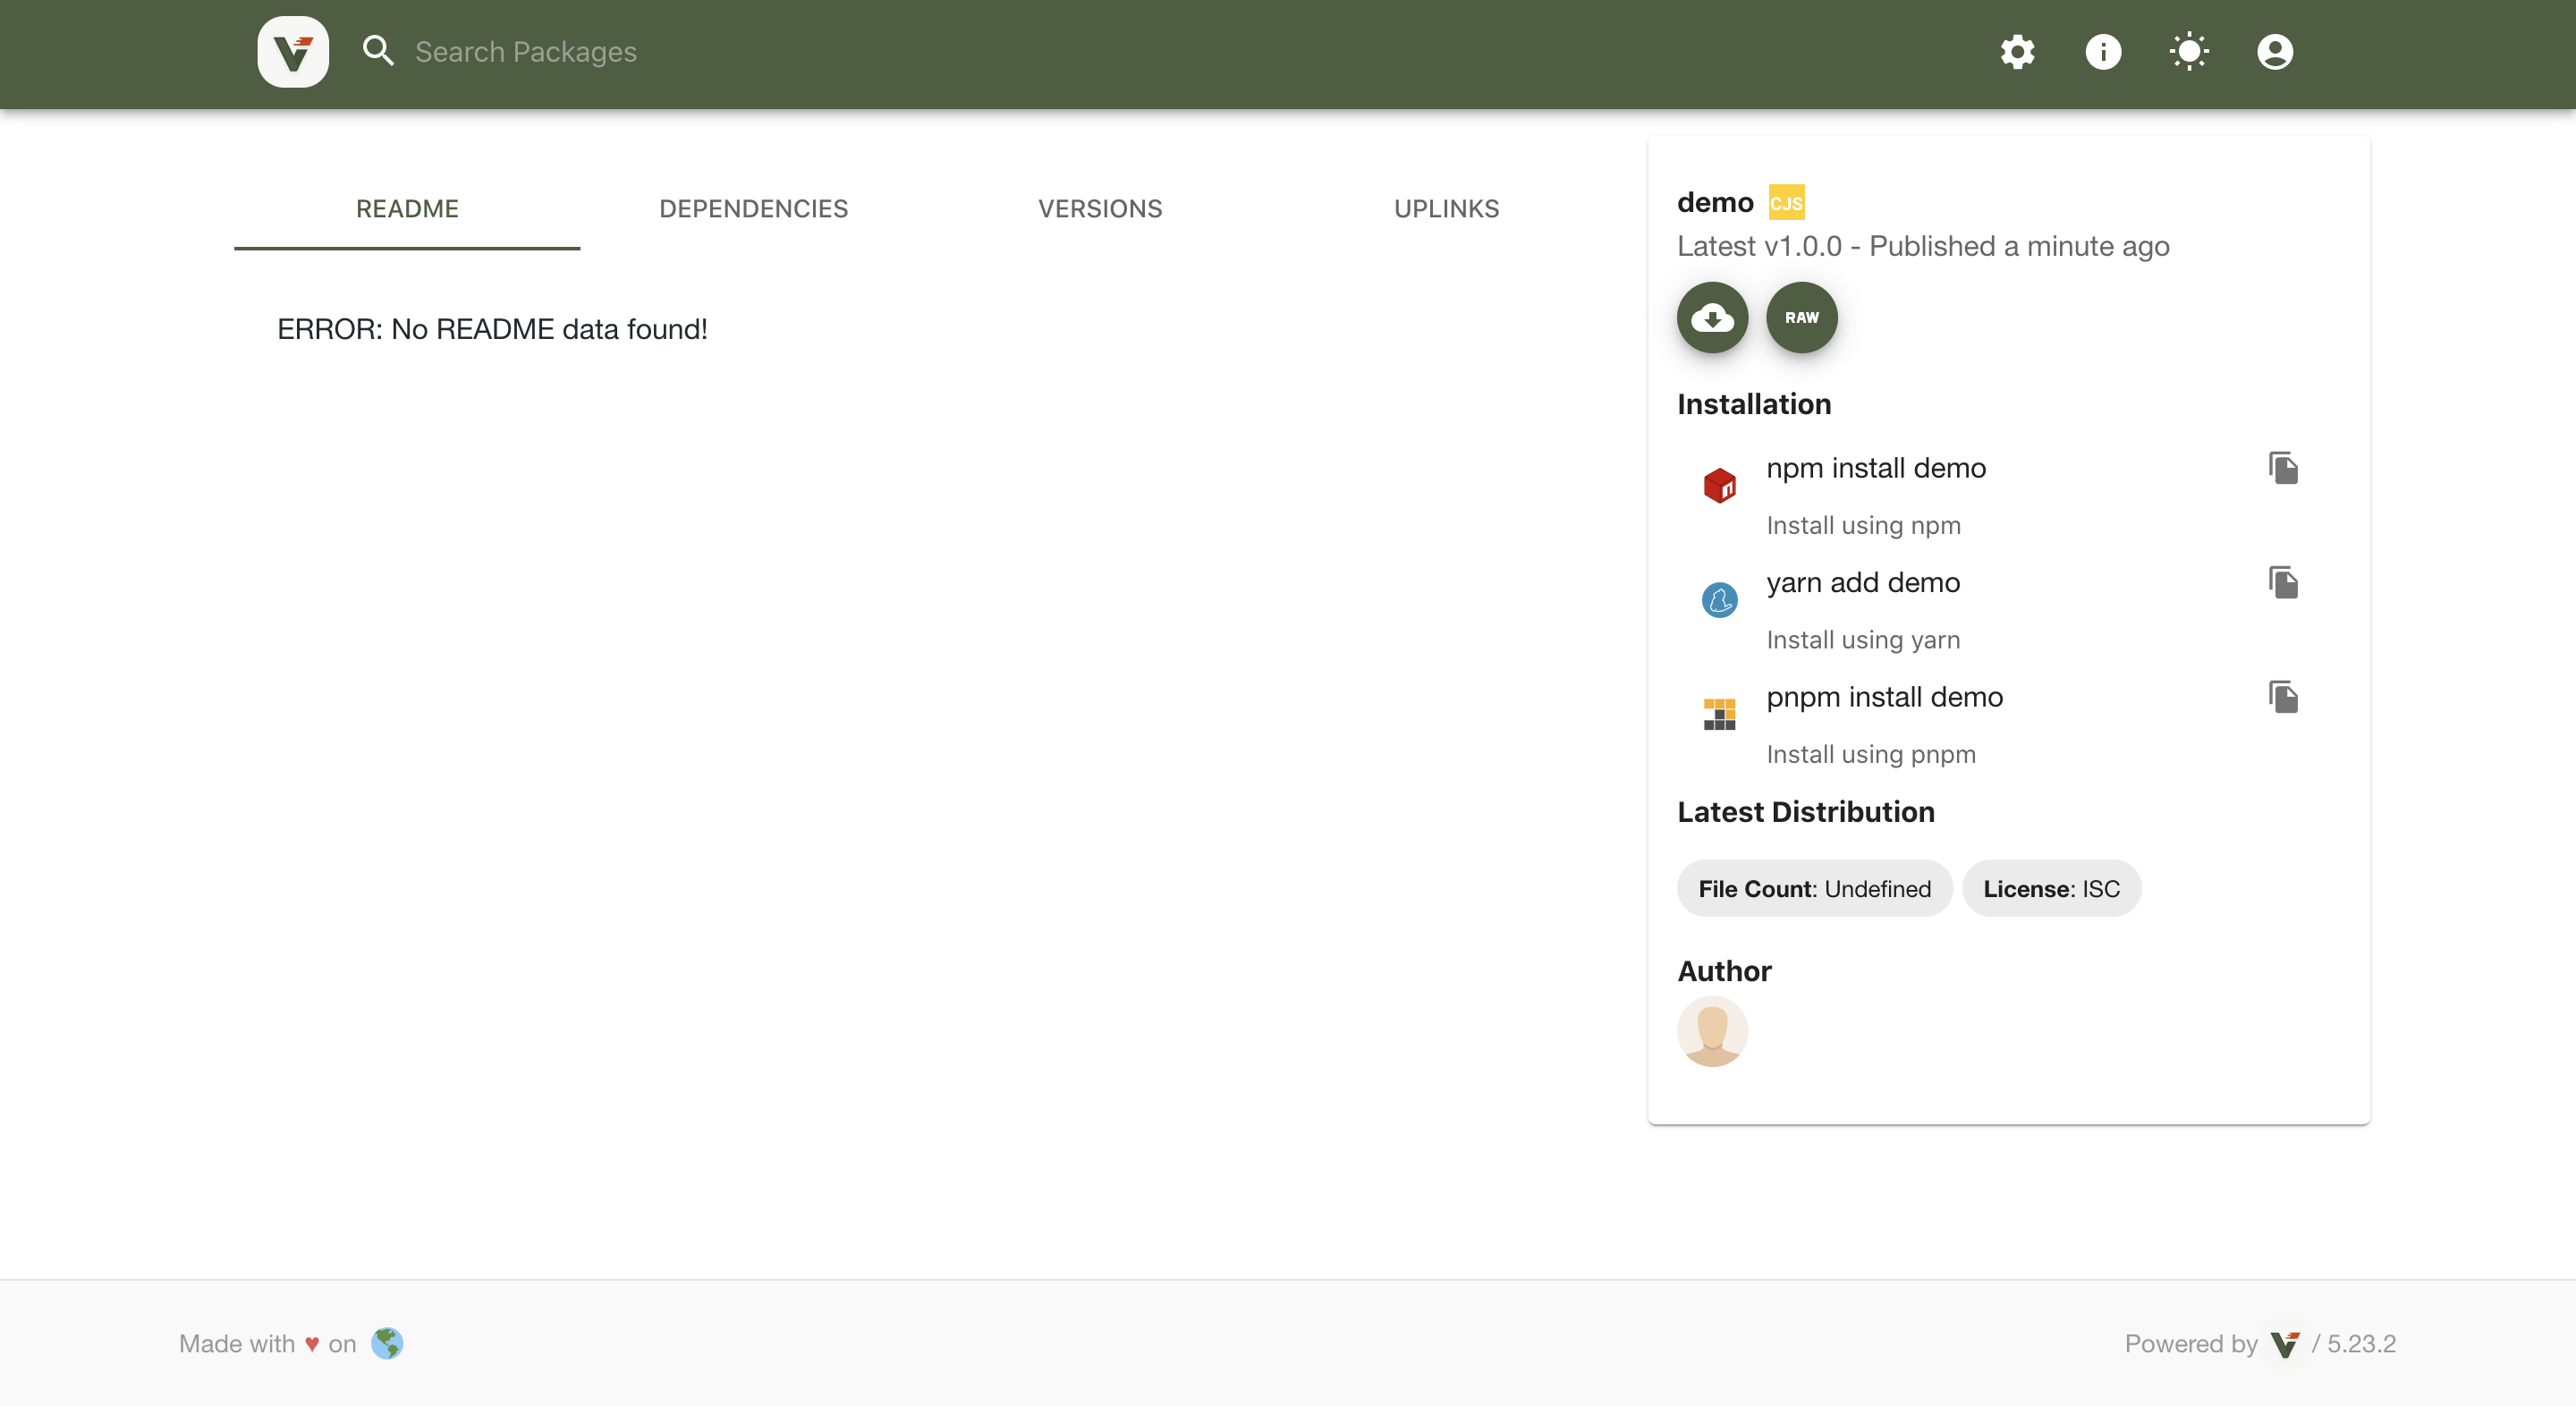The height and width of the screenshot is (1406, 2576).
Task: Click 'Made with' footer text
Action: [237, 1344]
